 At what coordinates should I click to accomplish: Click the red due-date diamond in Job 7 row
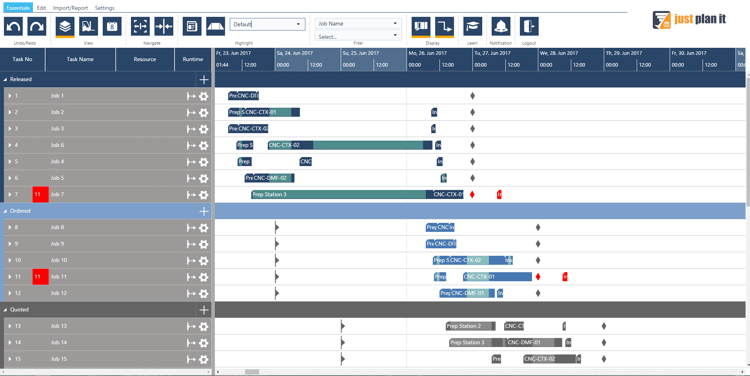pyautogui.click(x=473, y=194)
